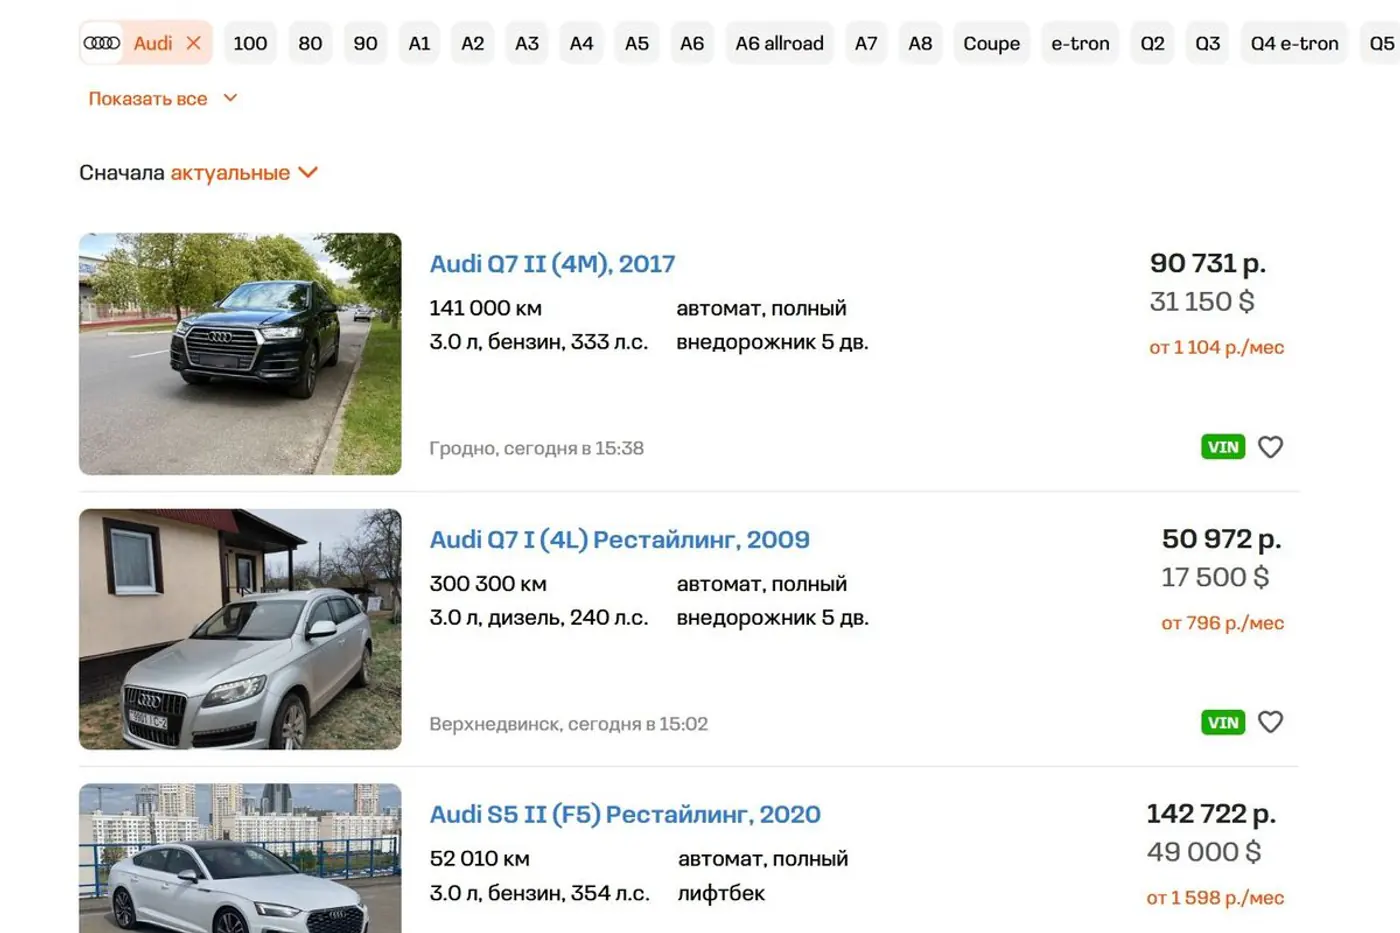Click '3.0 л, бензин, 333 л.с.' text
Viewport: 1400px width, 933px height.
click(x=538, y=342)
